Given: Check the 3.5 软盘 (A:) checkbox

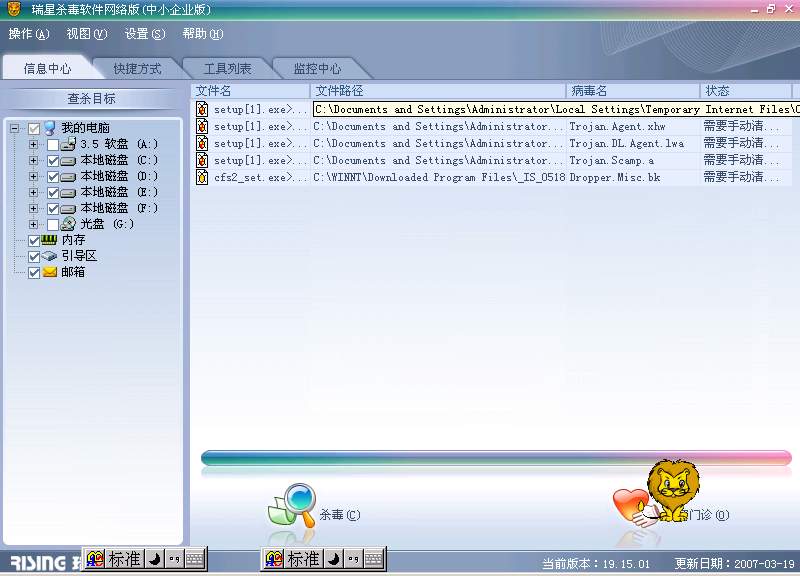Looking at the screenshot, I should pos(53,145).
